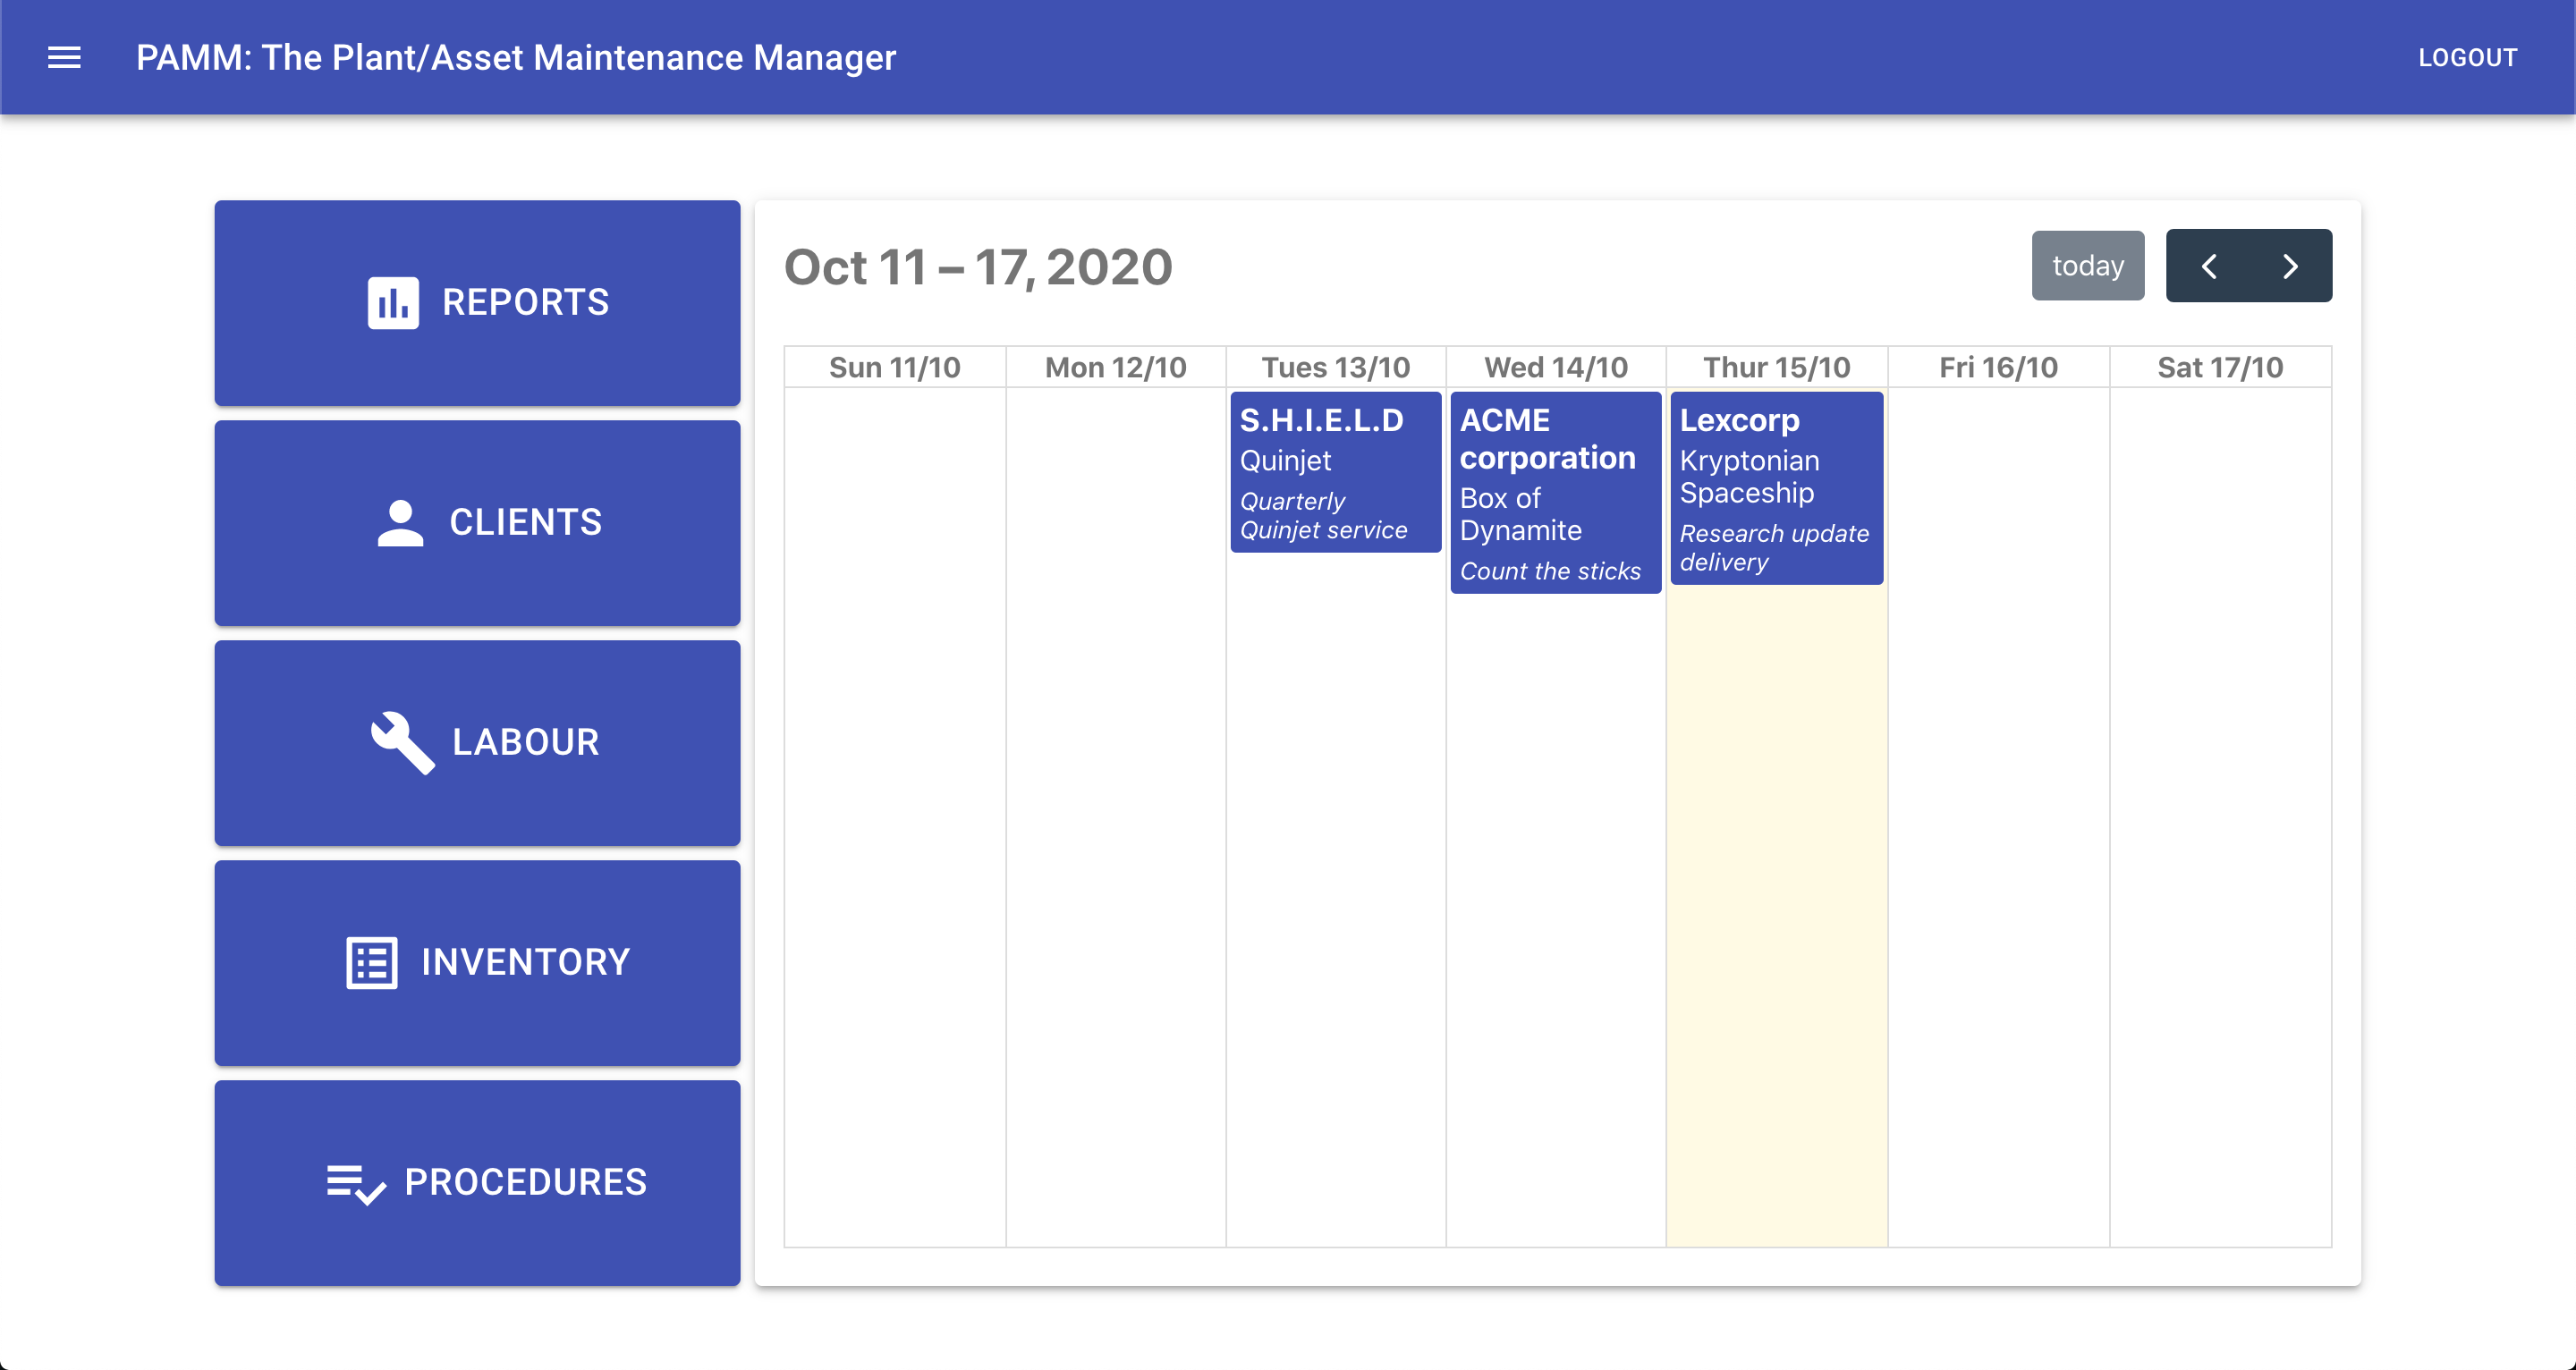The width and height of the screenshot is (2576, 1370).
Task: Open the ACME corporation Box of Dynamite event
Action: pos(1556,493)
